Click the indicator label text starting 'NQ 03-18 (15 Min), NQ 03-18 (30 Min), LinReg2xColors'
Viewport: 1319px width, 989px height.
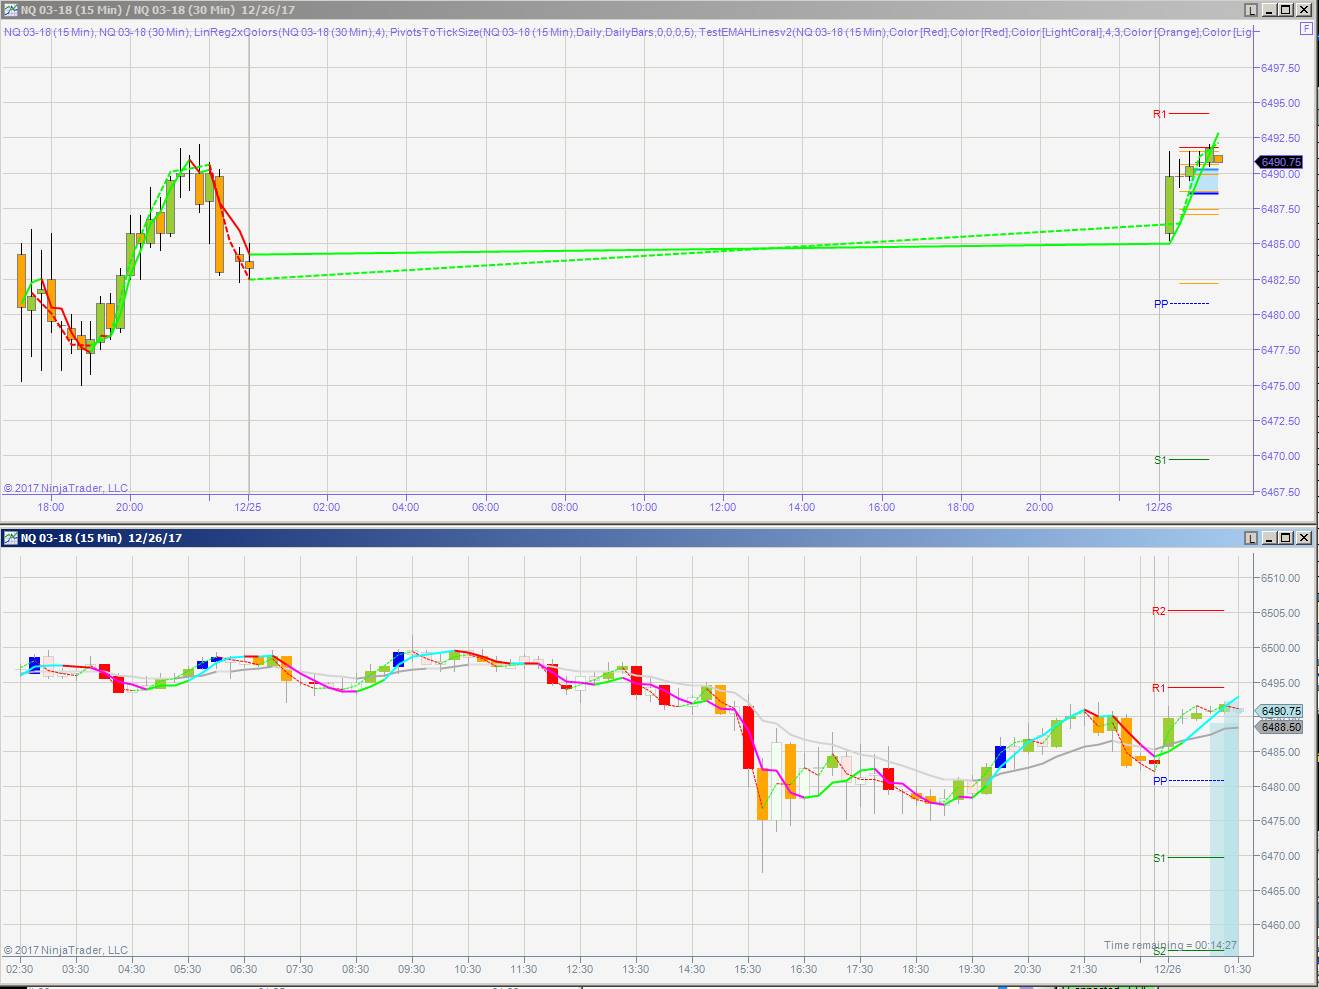point(628,32)
